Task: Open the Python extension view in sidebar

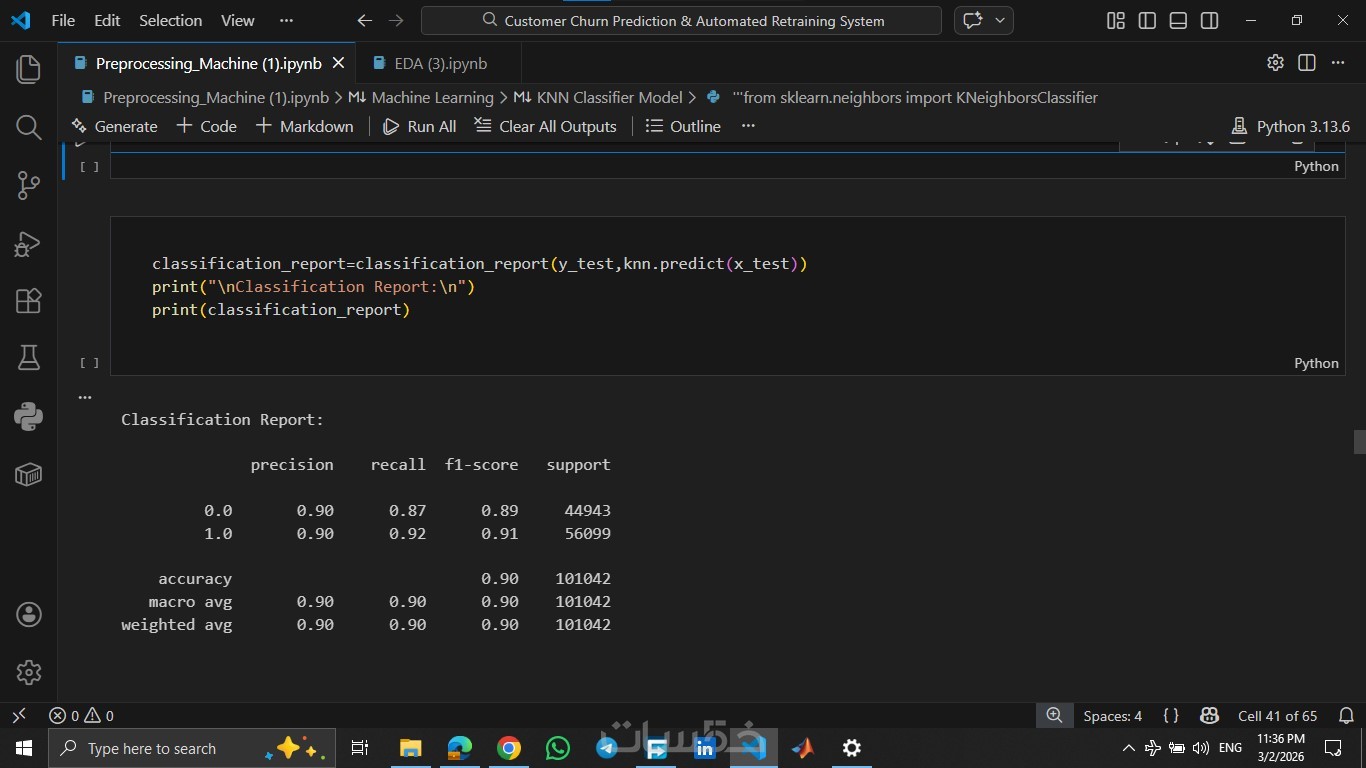Action: click(x=28, y=416)
